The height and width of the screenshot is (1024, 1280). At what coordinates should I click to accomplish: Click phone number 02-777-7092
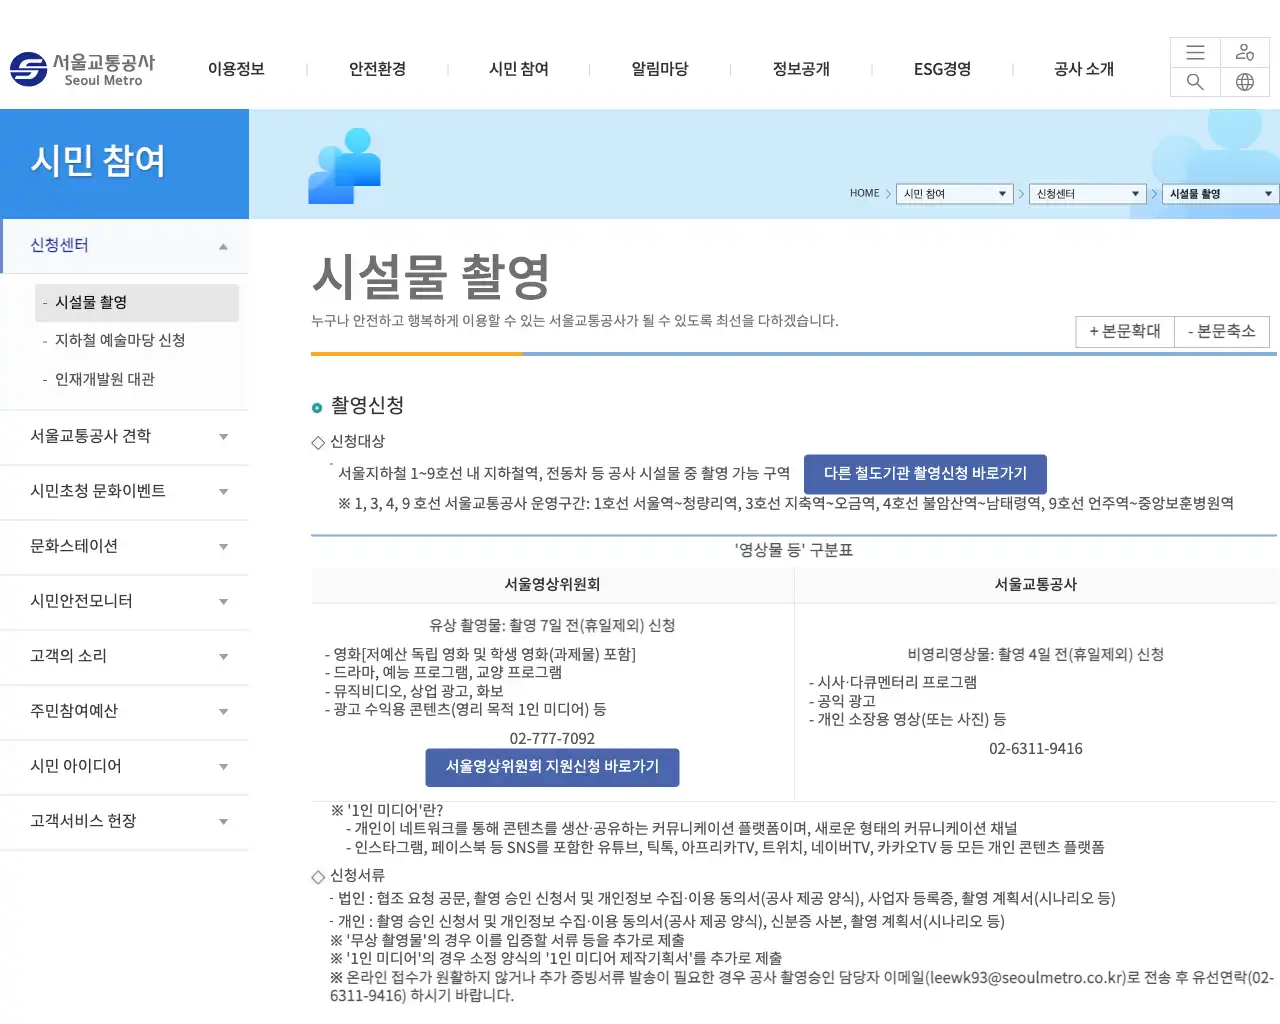552,739
